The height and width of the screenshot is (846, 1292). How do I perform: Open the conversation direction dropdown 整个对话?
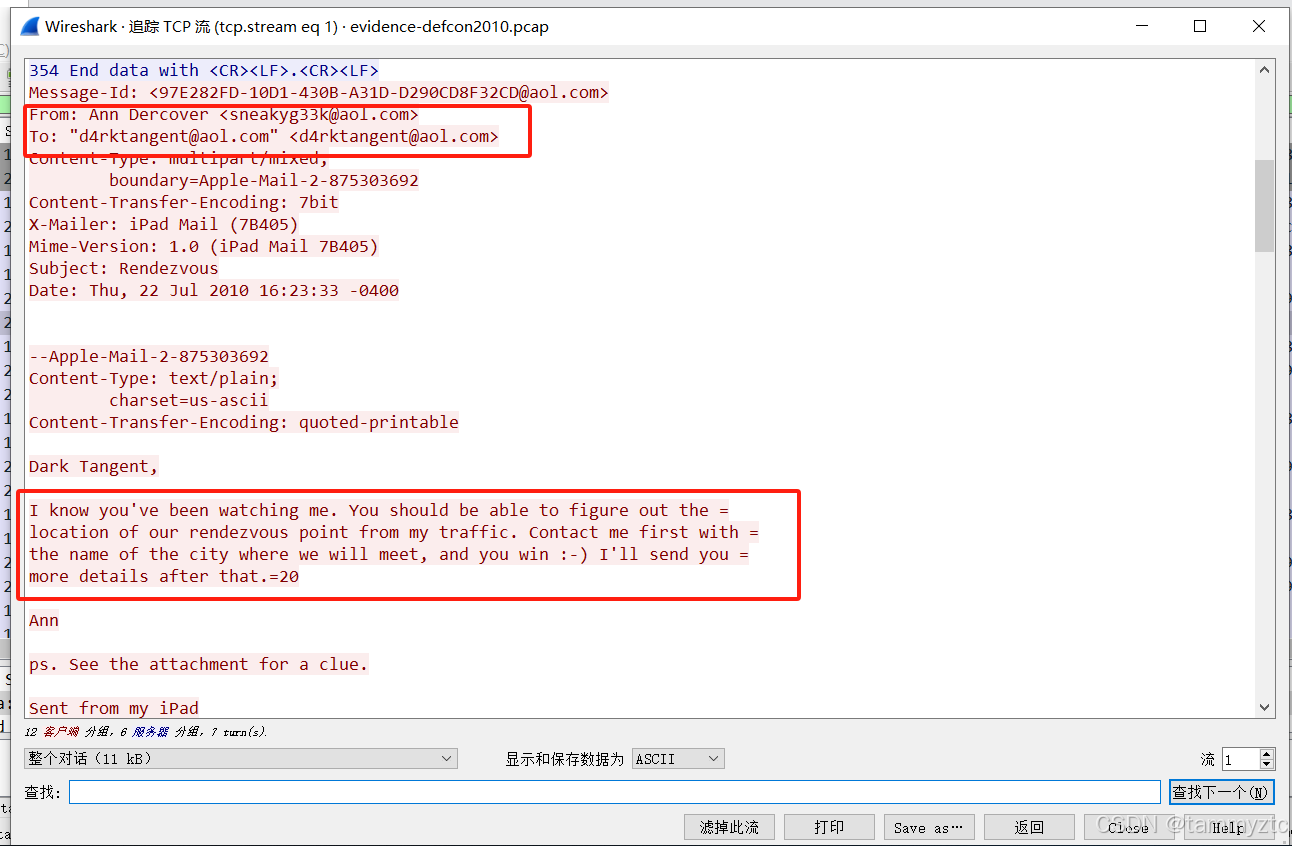241,759
